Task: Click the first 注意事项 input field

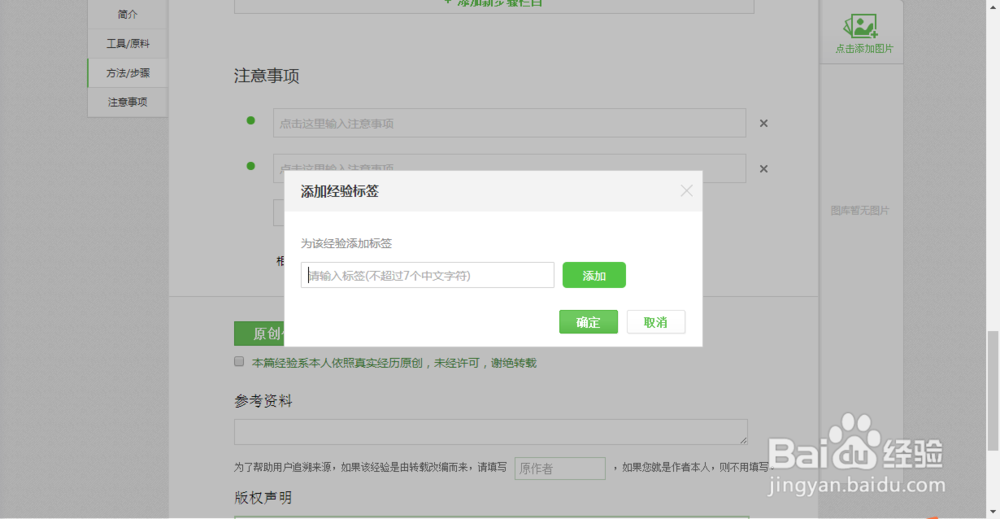Action: tap(510, 123)
